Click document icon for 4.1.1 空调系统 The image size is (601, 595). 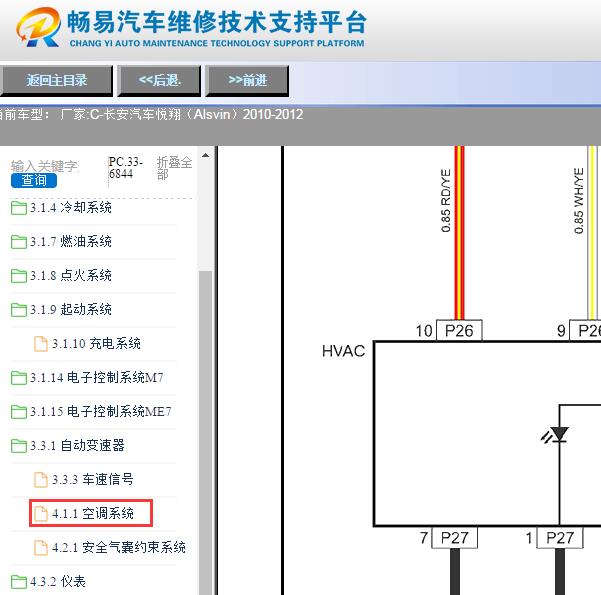[41, 514]
